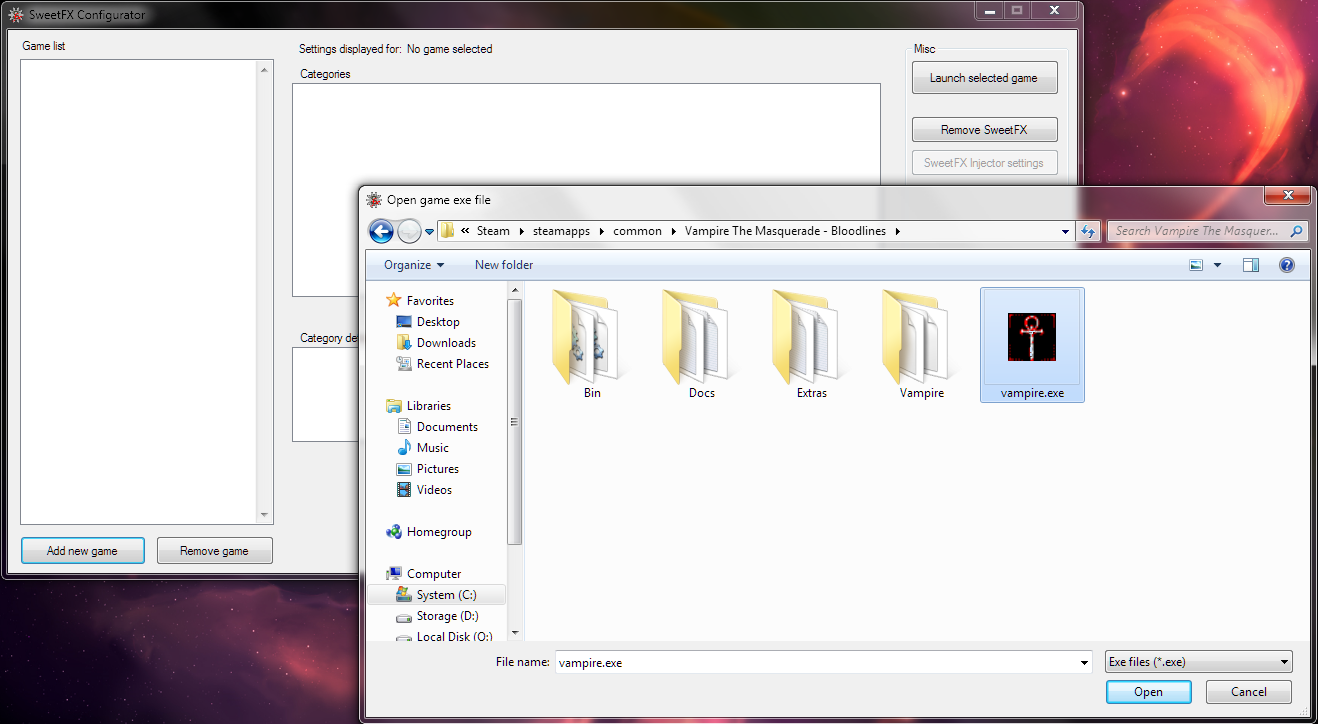Open the Pictures library
The height and width of the screenshot is (724, 1318).
[x=428, y=469]
